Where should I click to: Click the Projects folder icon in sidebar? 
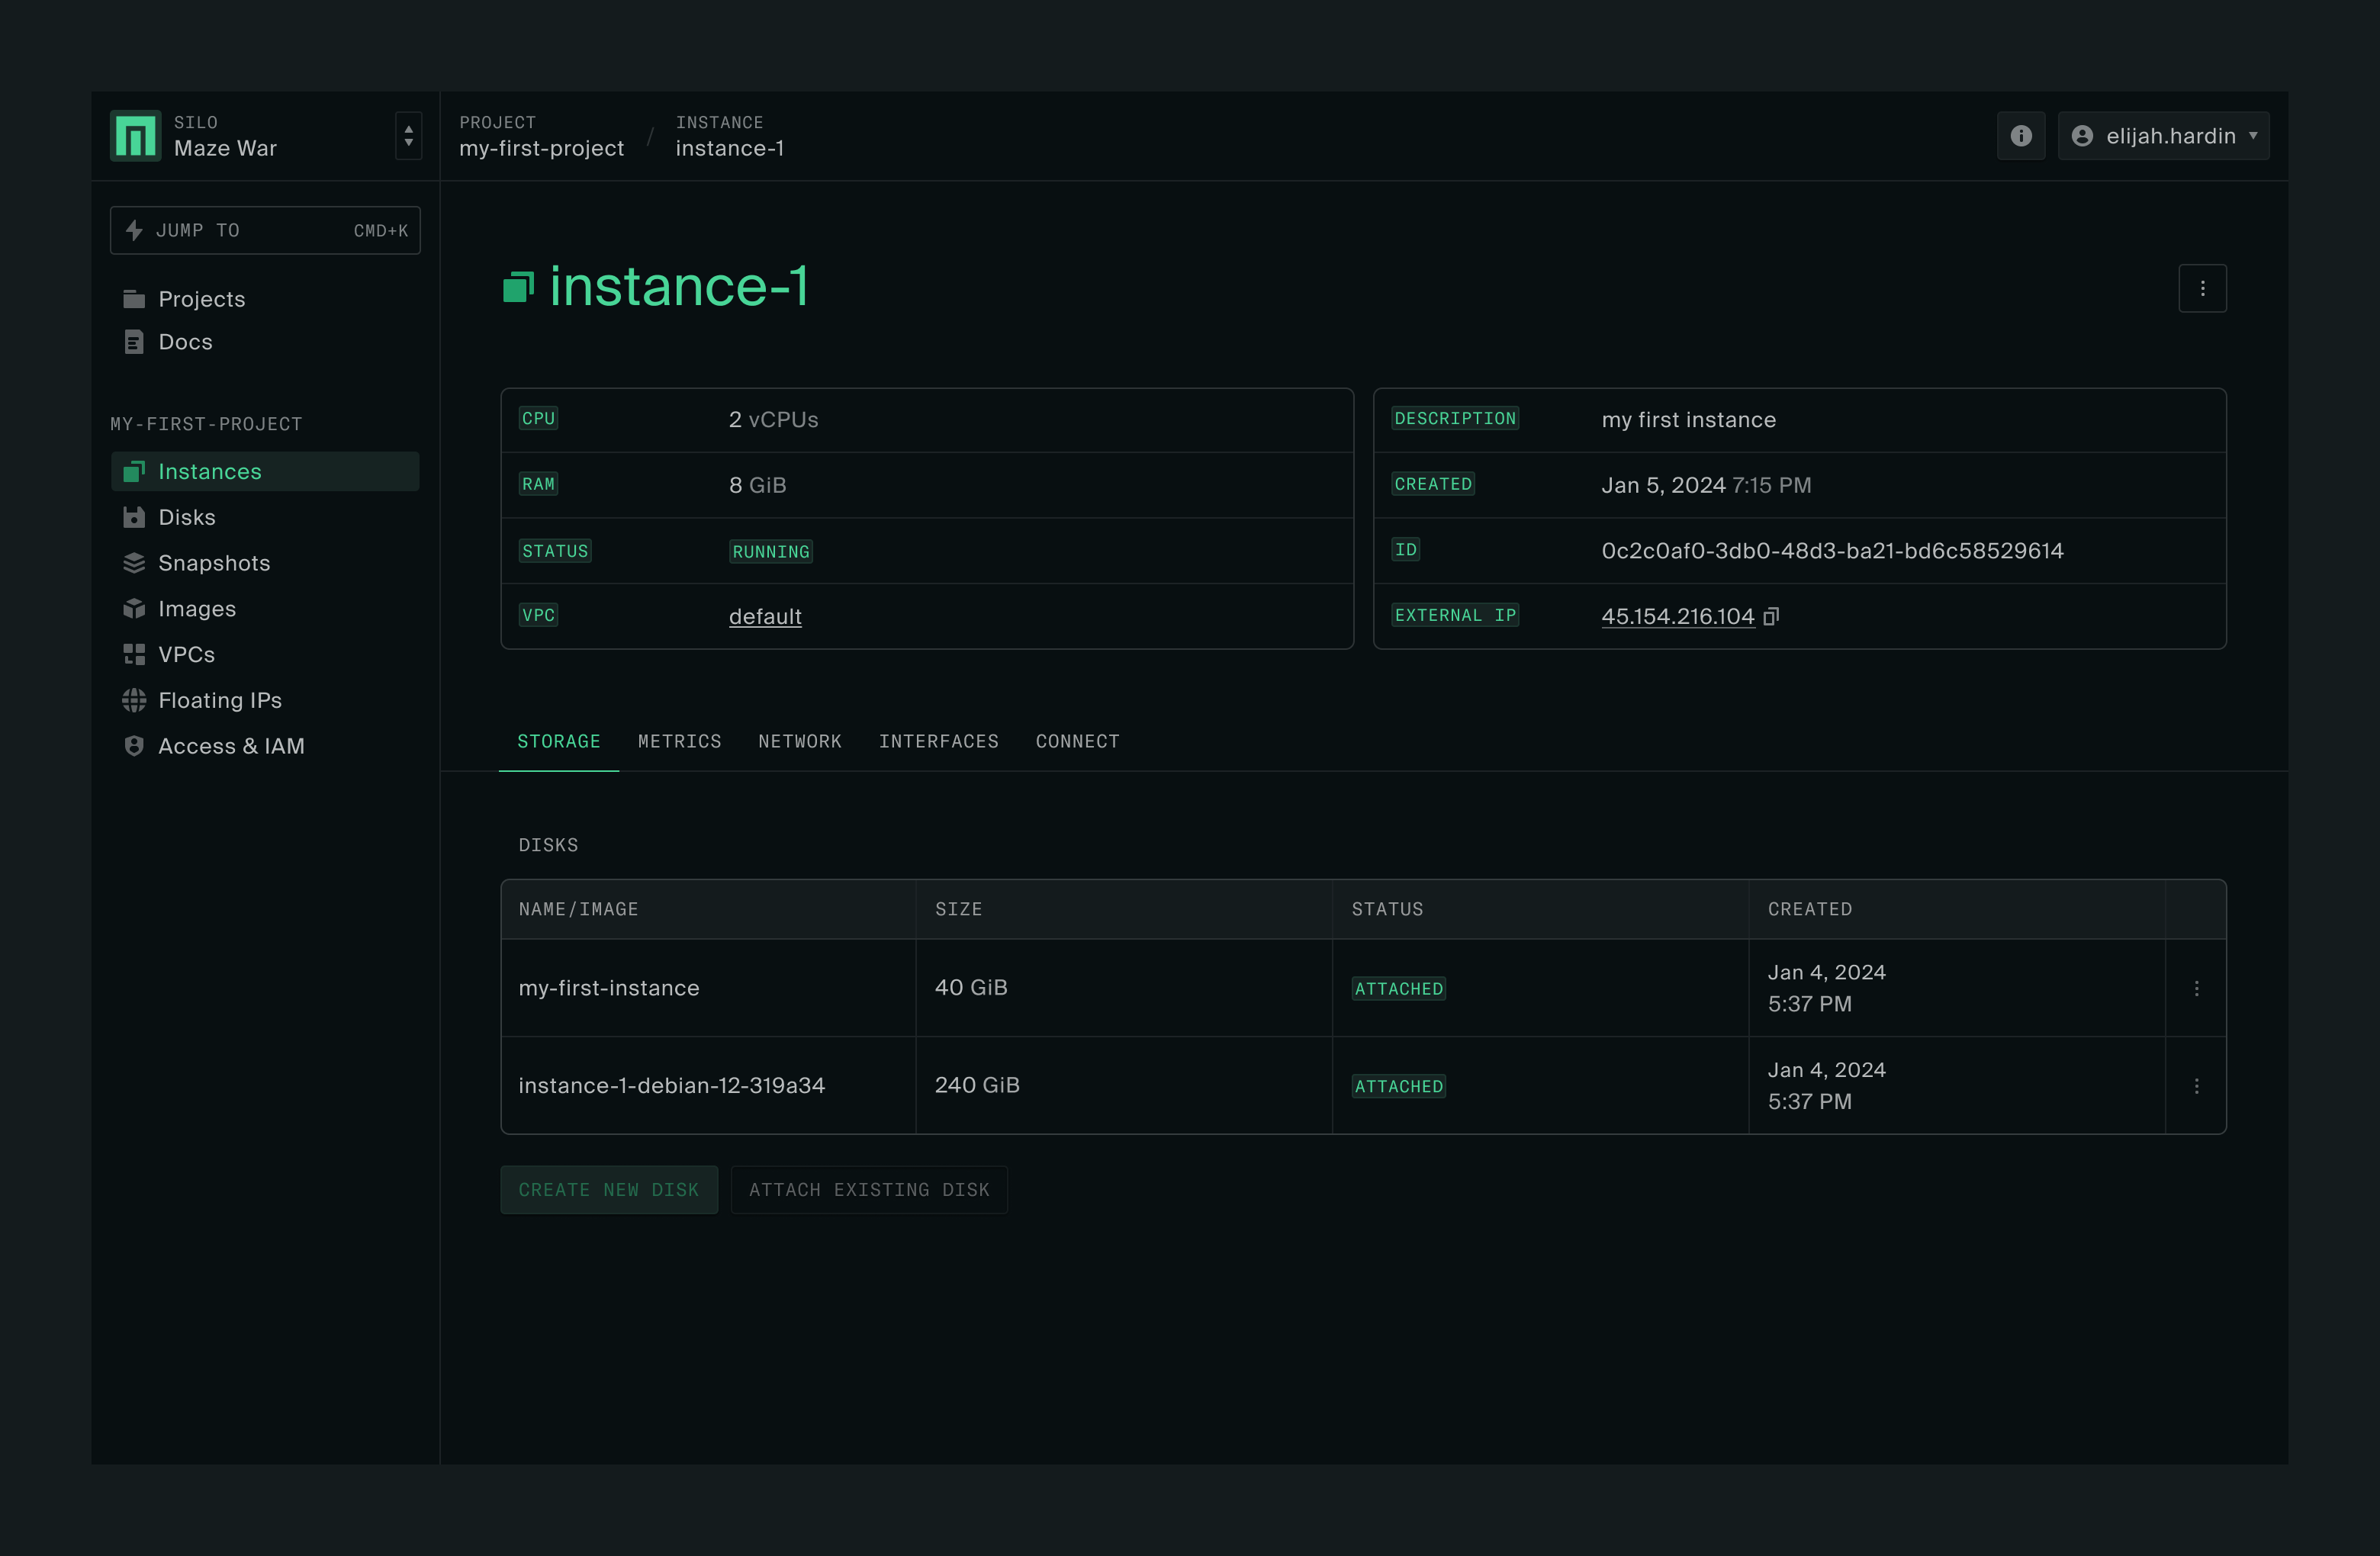[x=134, y=299]
